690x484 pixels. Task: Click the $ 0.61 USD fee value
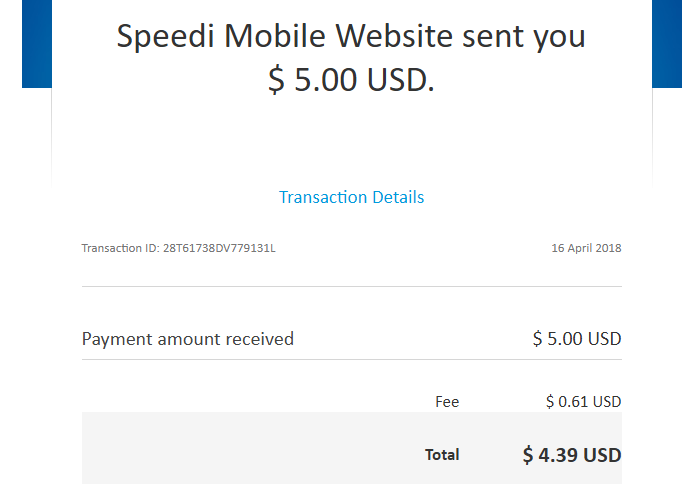(584, 402)
